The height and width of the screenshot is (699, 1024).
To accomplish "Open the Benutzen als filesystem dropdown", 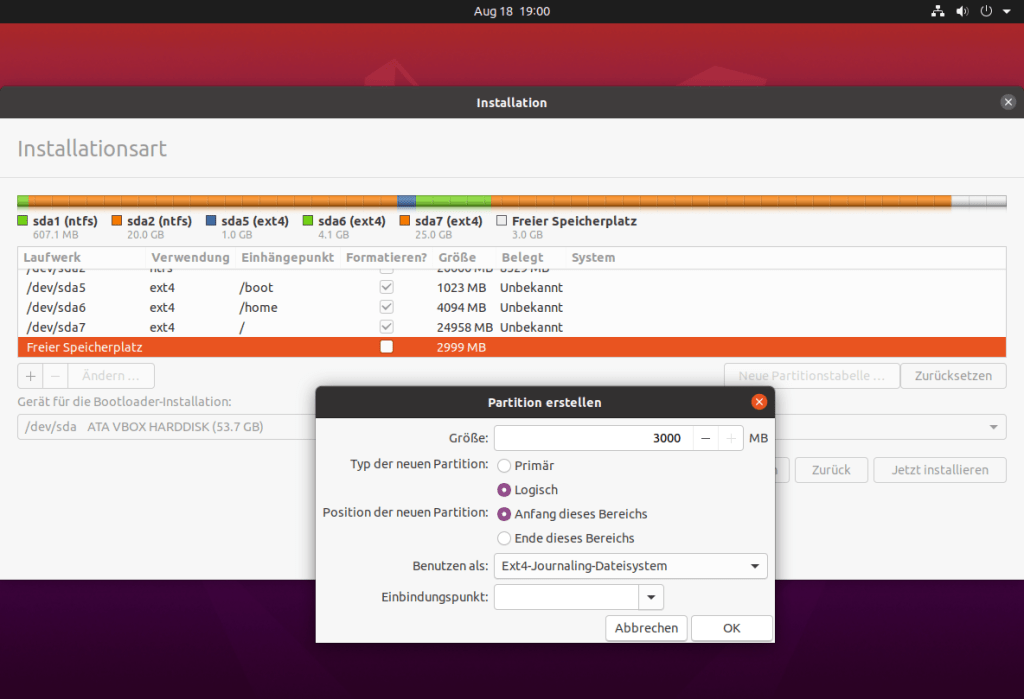I will [x=631, y=566].
